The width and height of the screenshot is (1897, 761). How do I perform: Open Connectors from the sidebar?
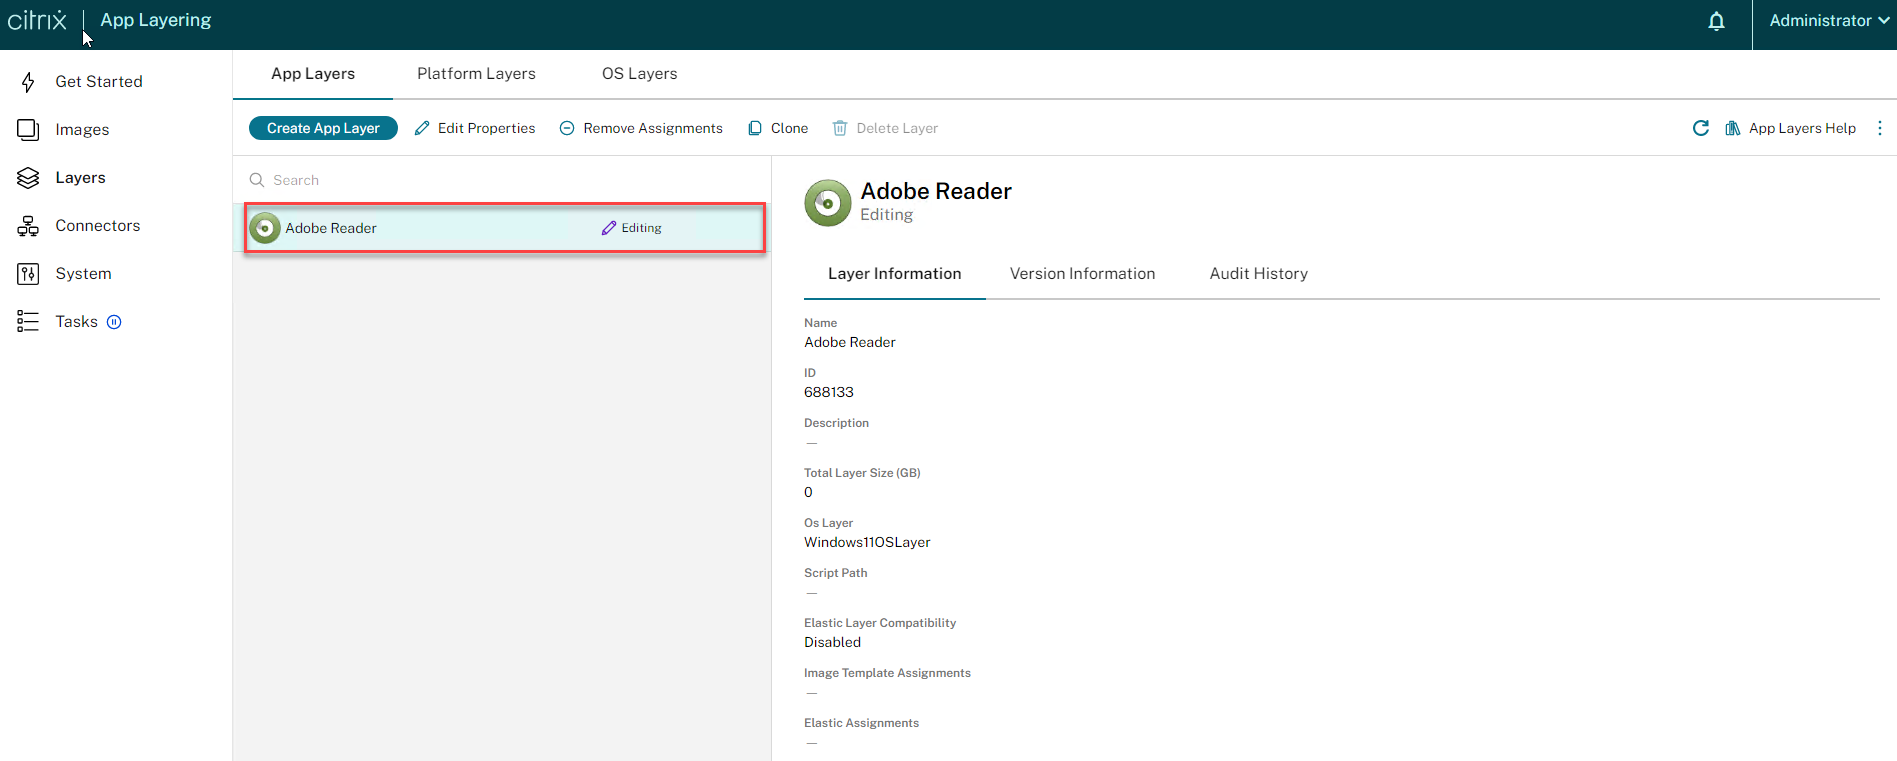point(97,226)
